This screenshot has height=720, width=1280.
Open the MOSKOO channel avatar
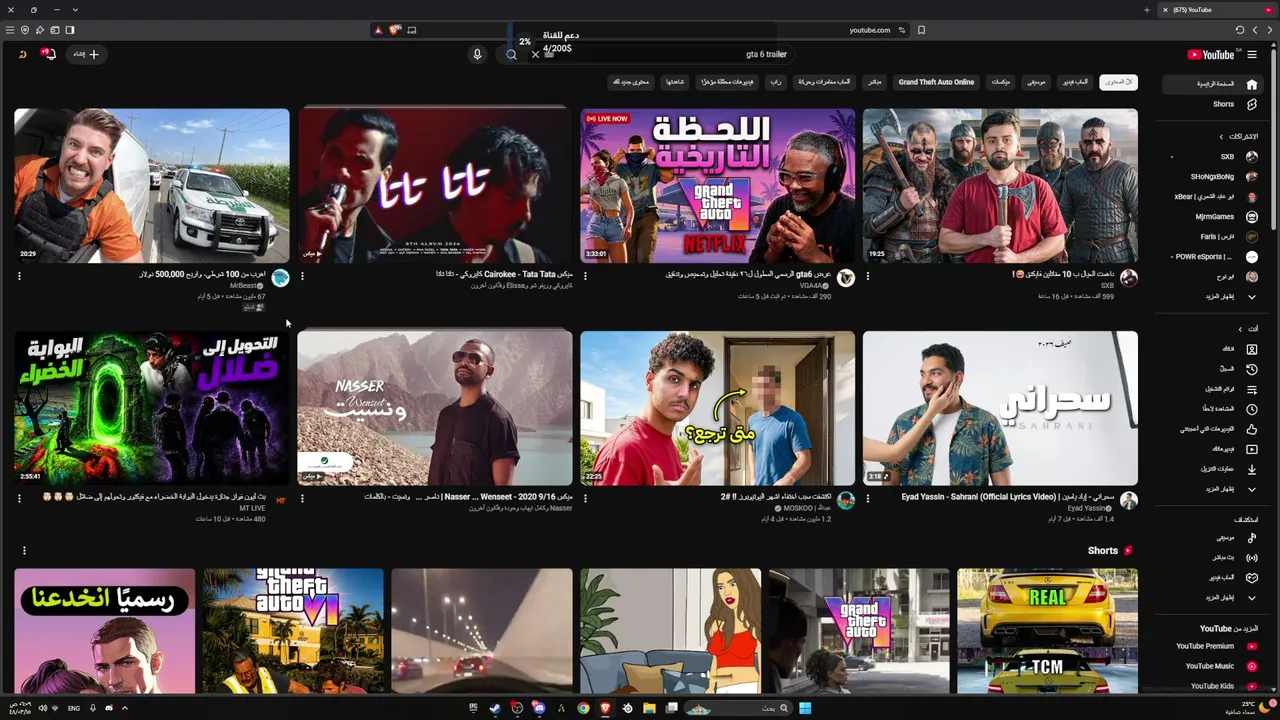(x=846, y=500)
